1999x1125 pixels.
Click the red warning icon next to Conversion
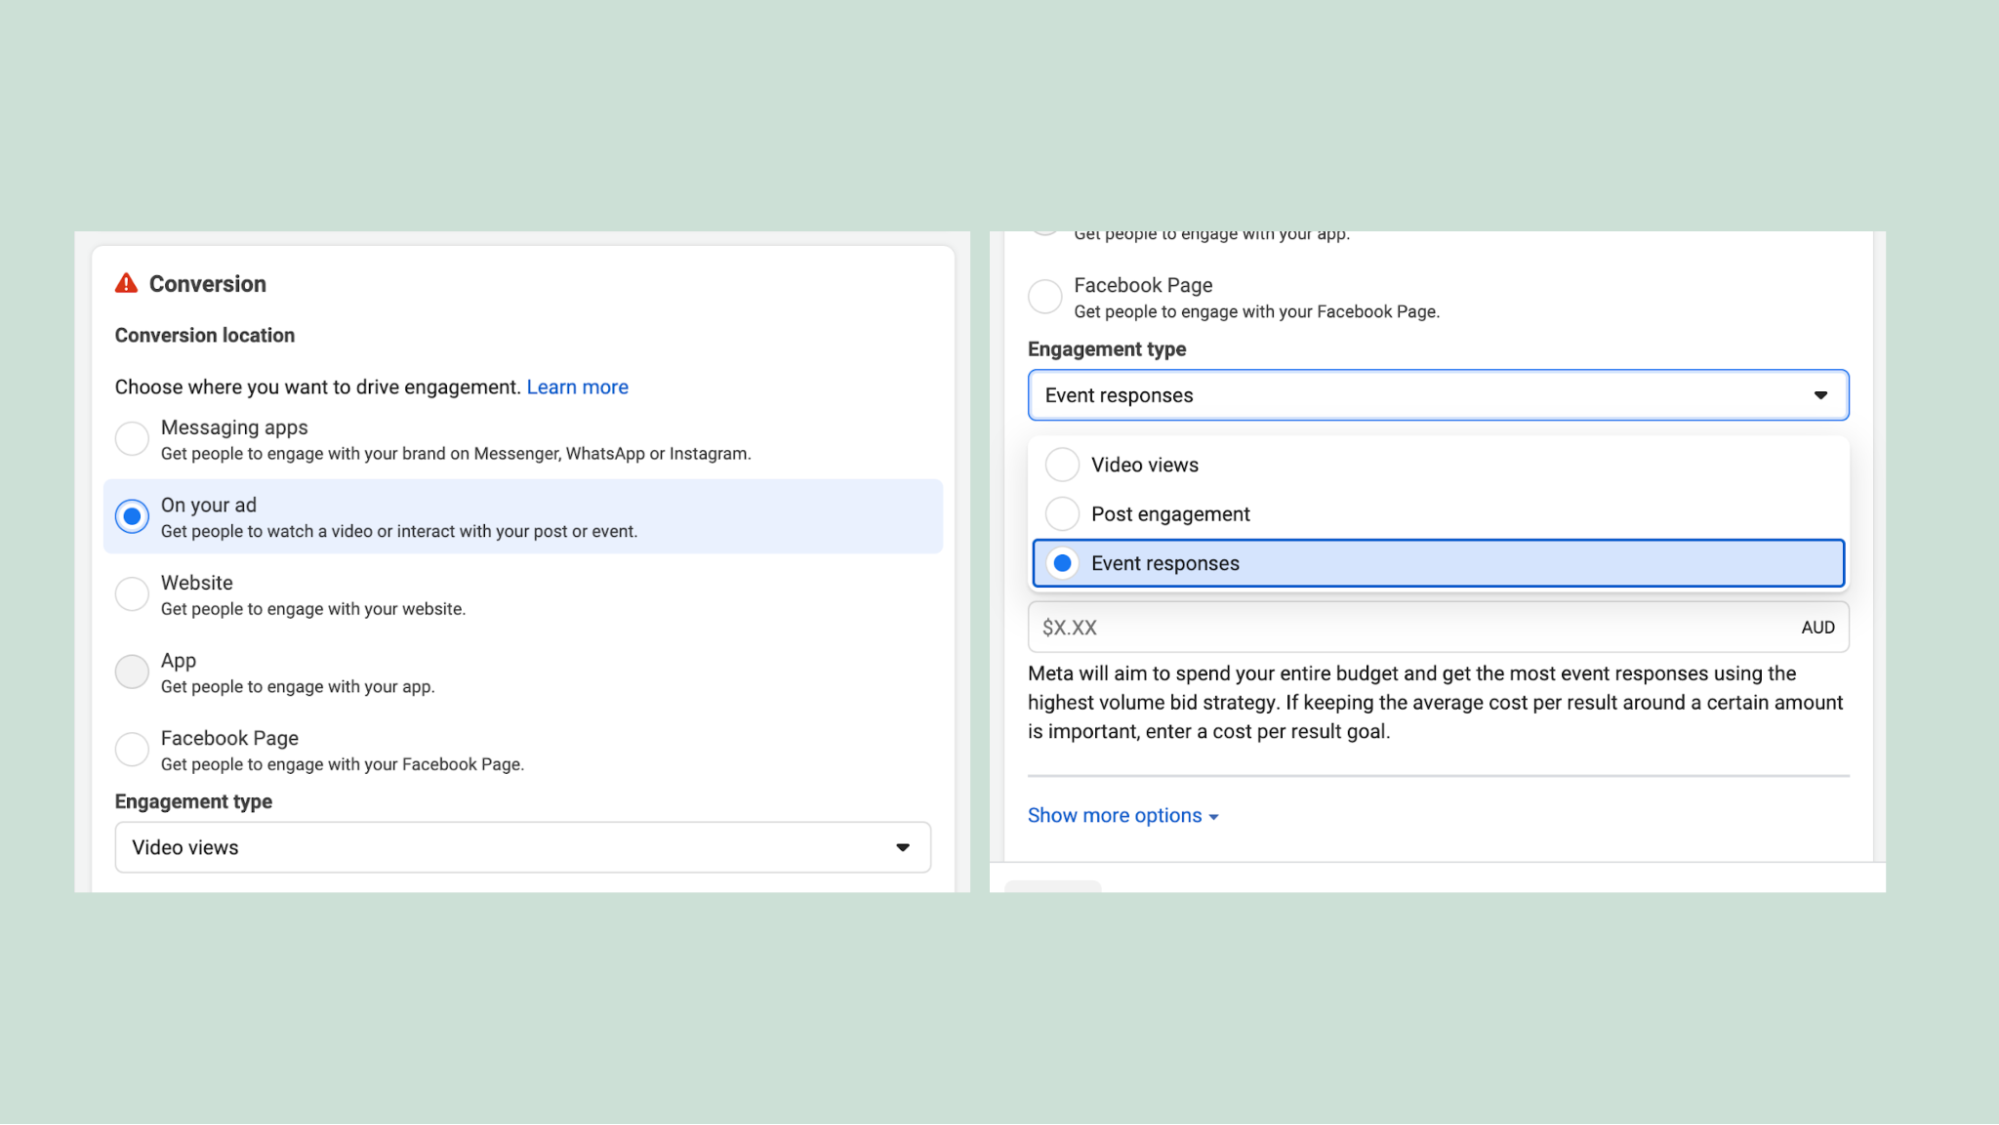[126, 283]
